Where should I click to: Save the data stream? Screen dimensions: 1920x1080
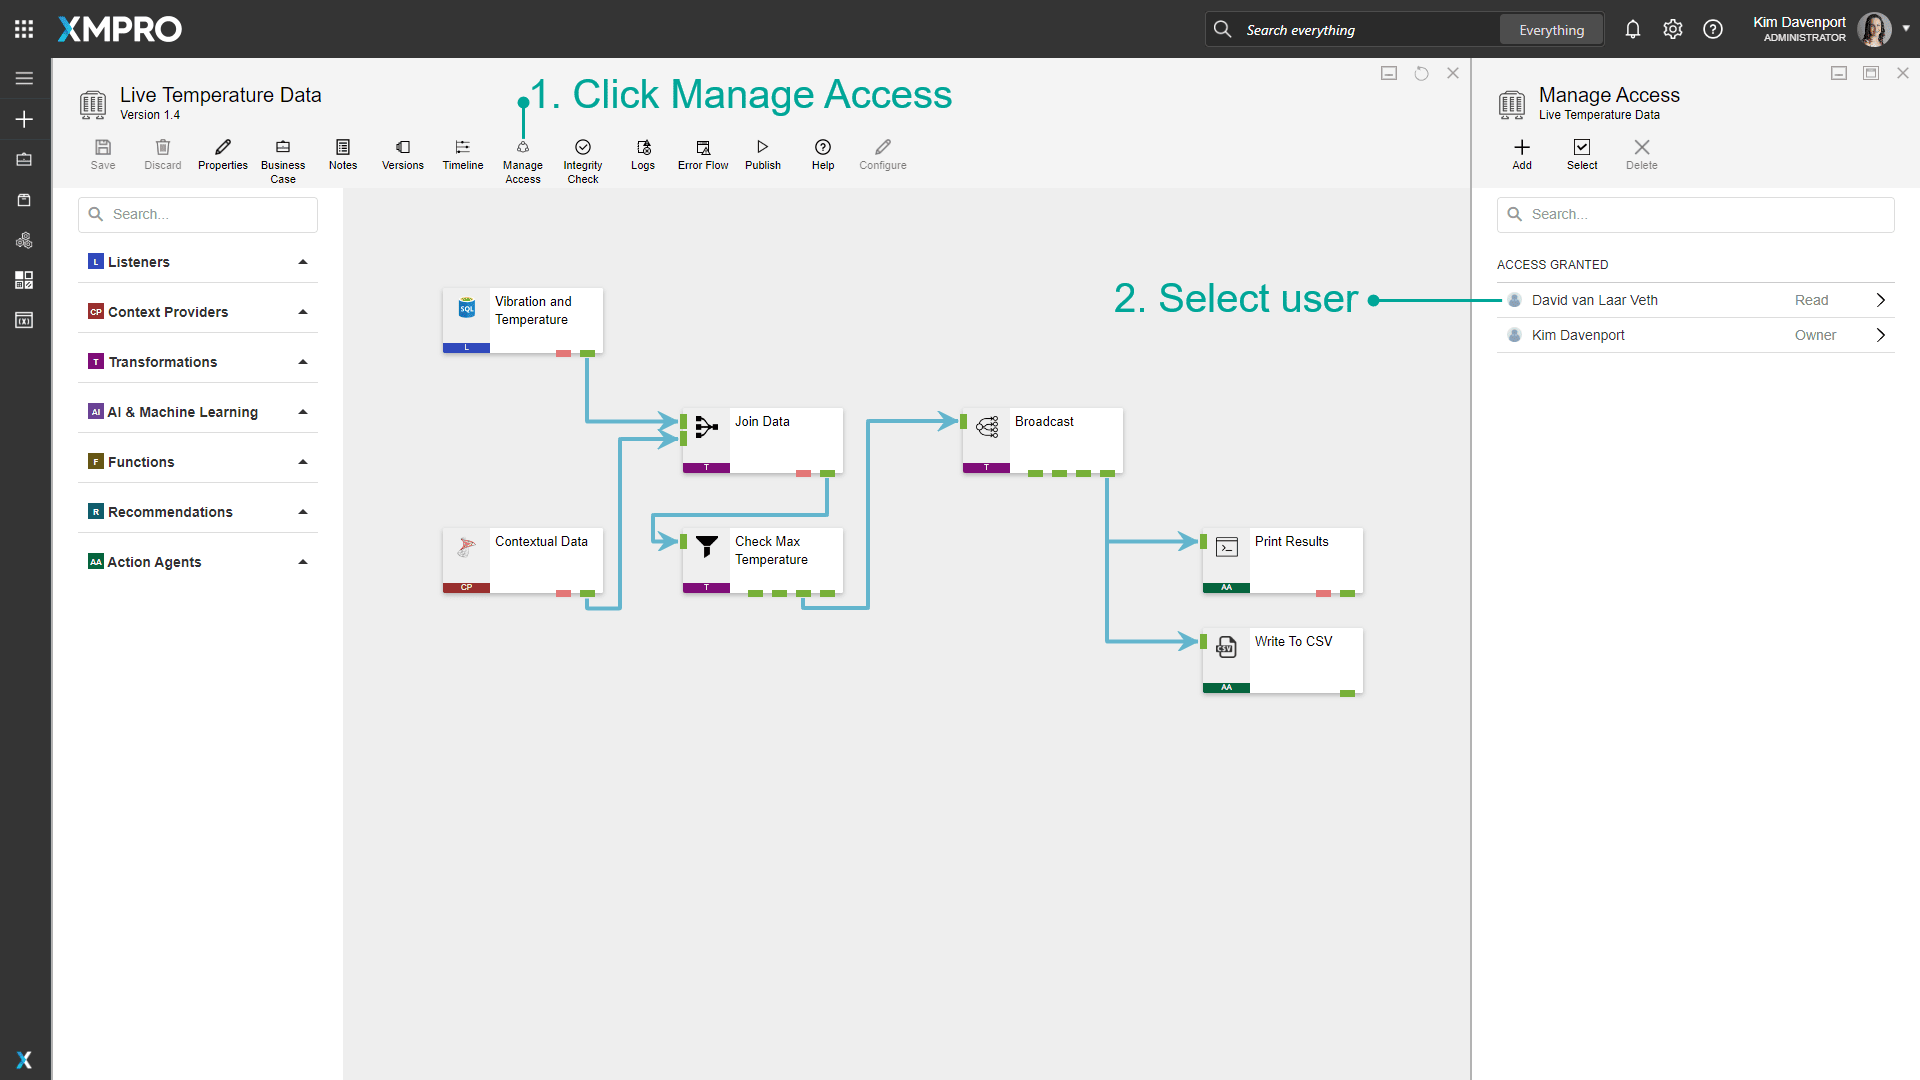point(103,155)
